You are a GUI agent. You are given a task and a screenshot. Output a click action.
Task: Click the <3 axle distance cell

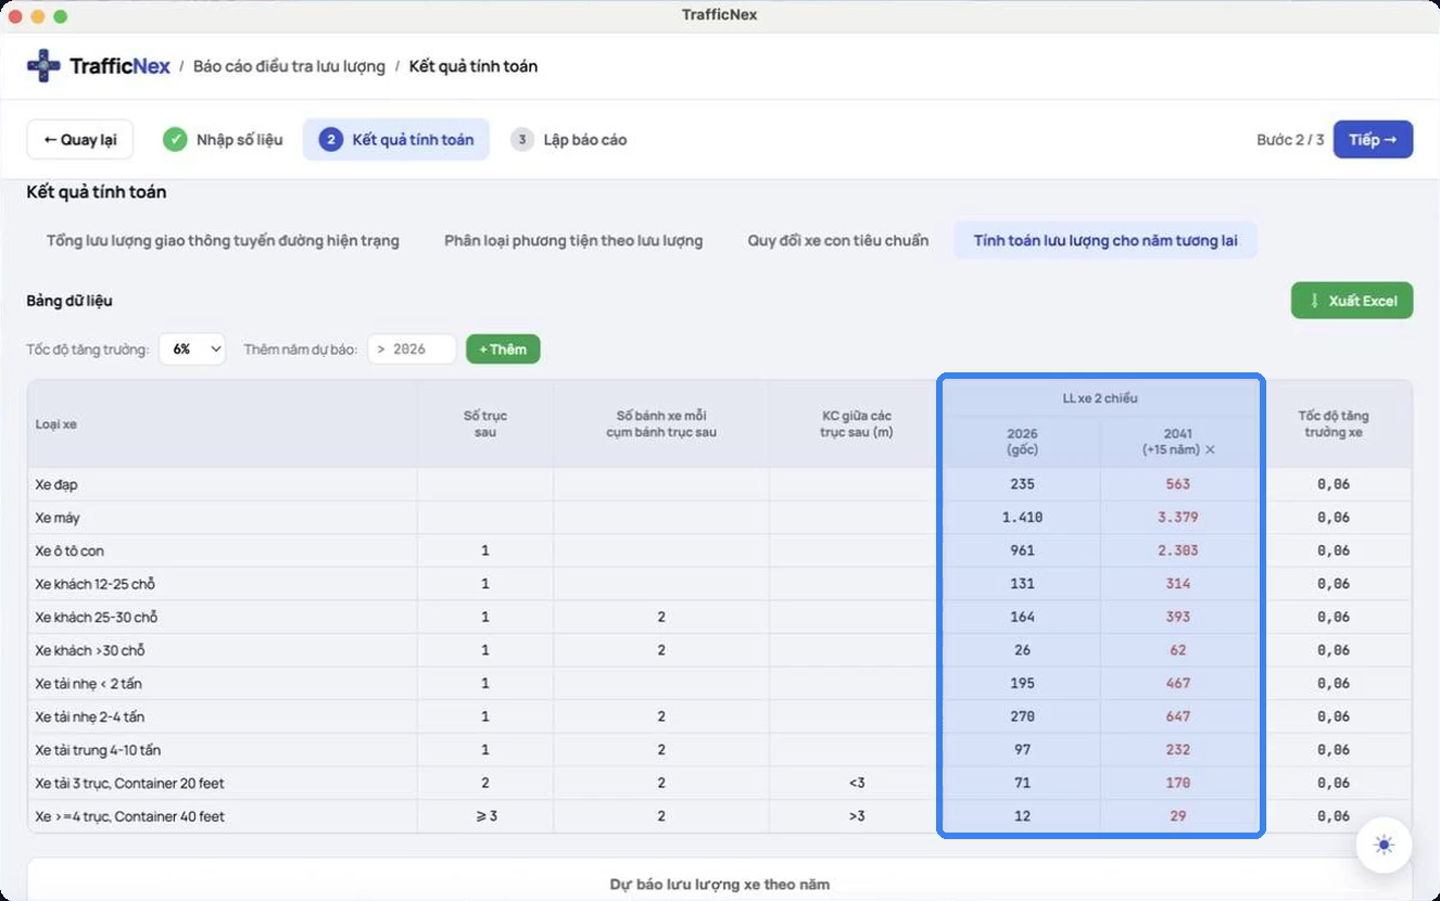(857, 783)
